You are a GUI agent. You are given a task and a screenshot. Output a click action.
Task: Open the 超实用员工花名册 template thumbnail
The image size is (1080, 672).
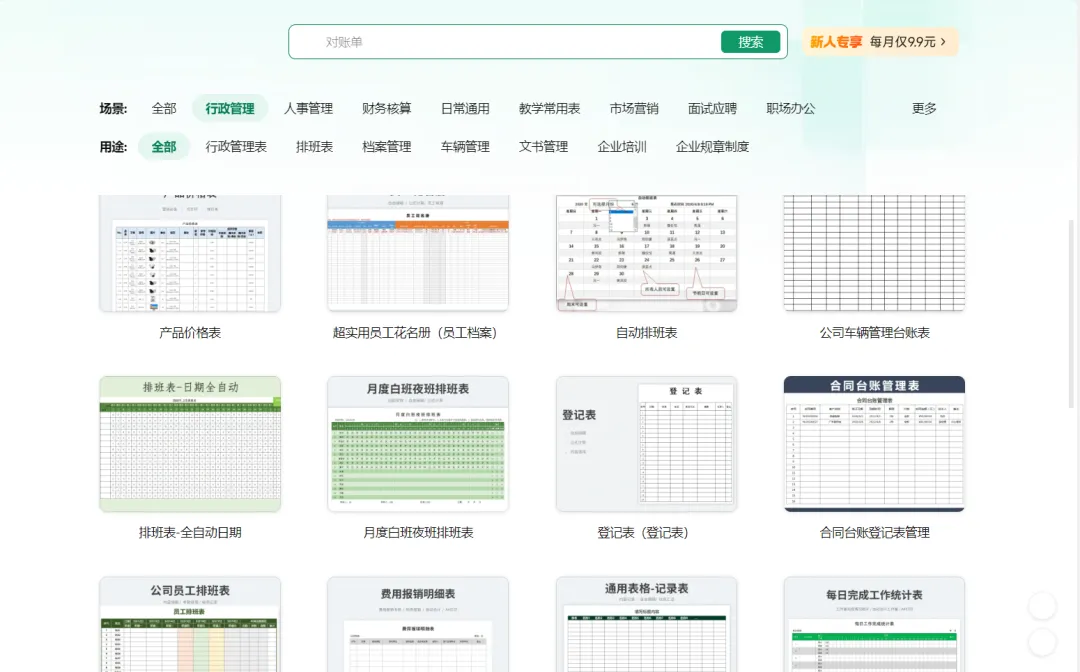[x=418, y=253]
